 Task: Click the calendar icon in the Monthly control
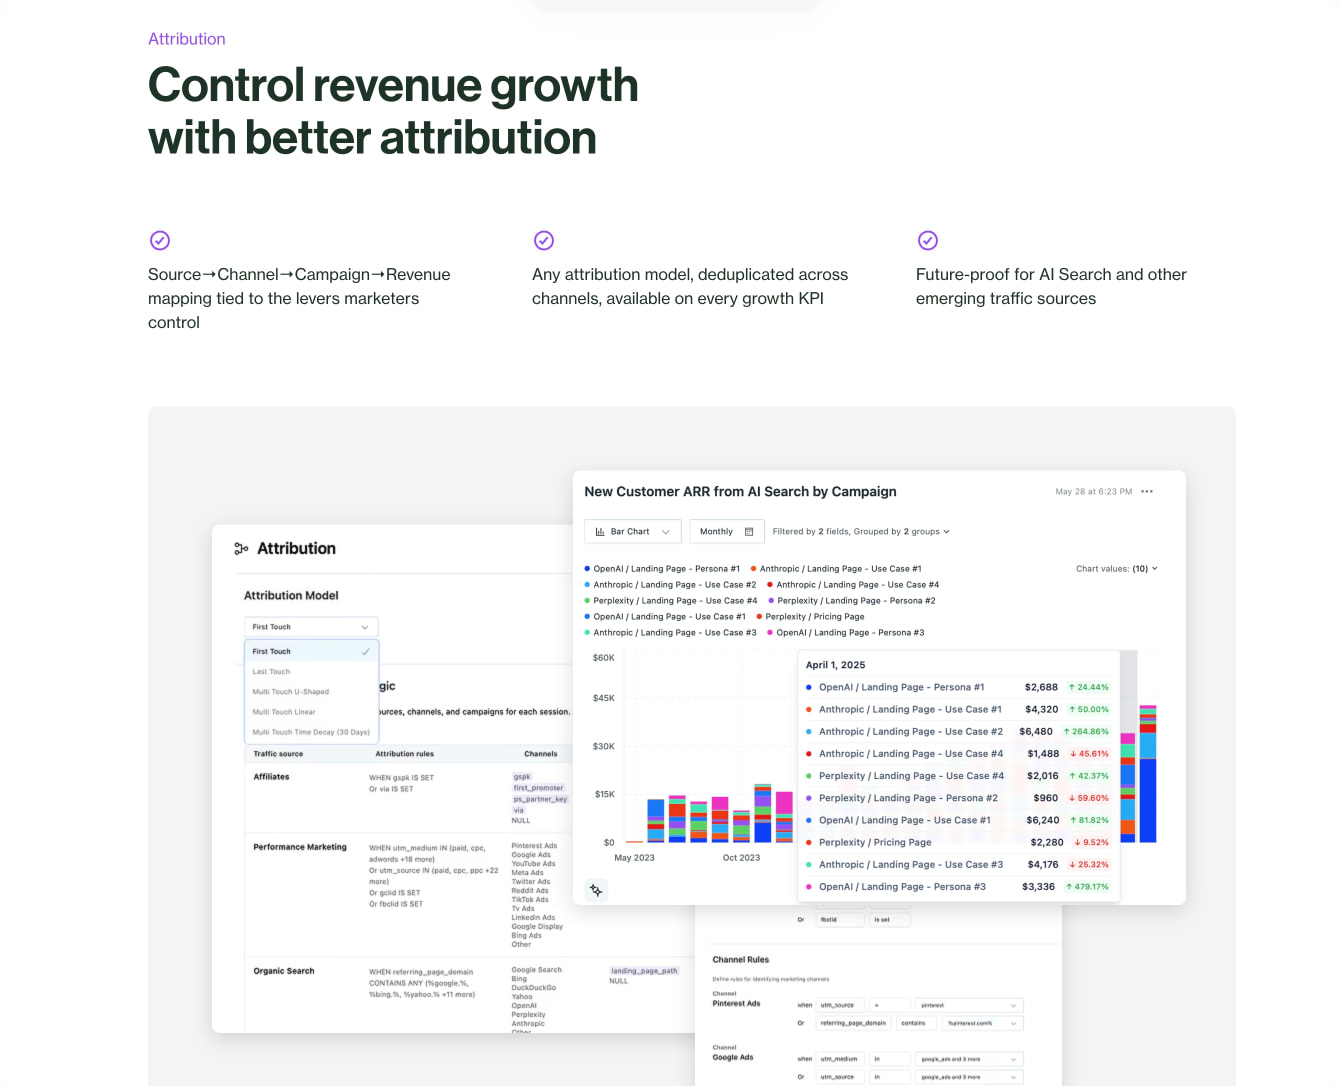[x=749, y=532]
